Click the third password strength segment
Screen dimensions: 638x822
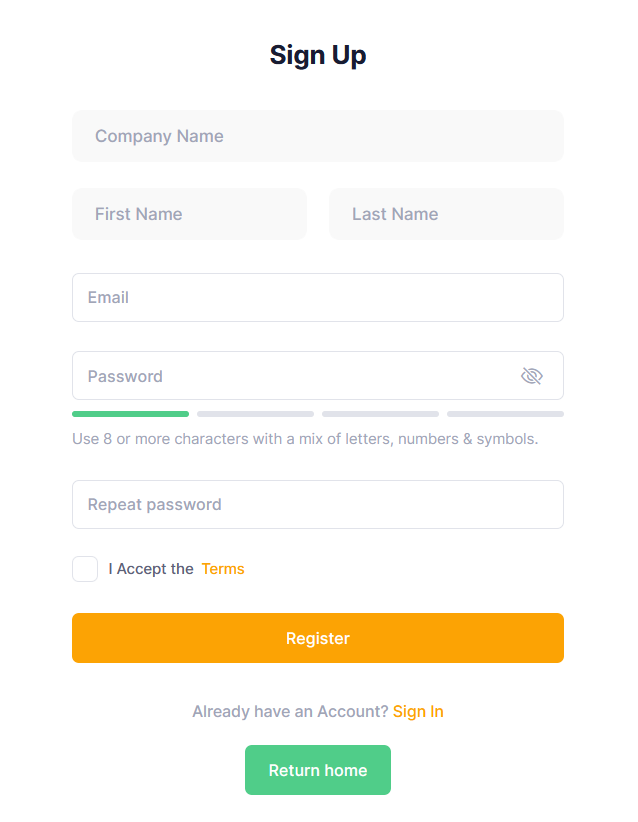380,413
